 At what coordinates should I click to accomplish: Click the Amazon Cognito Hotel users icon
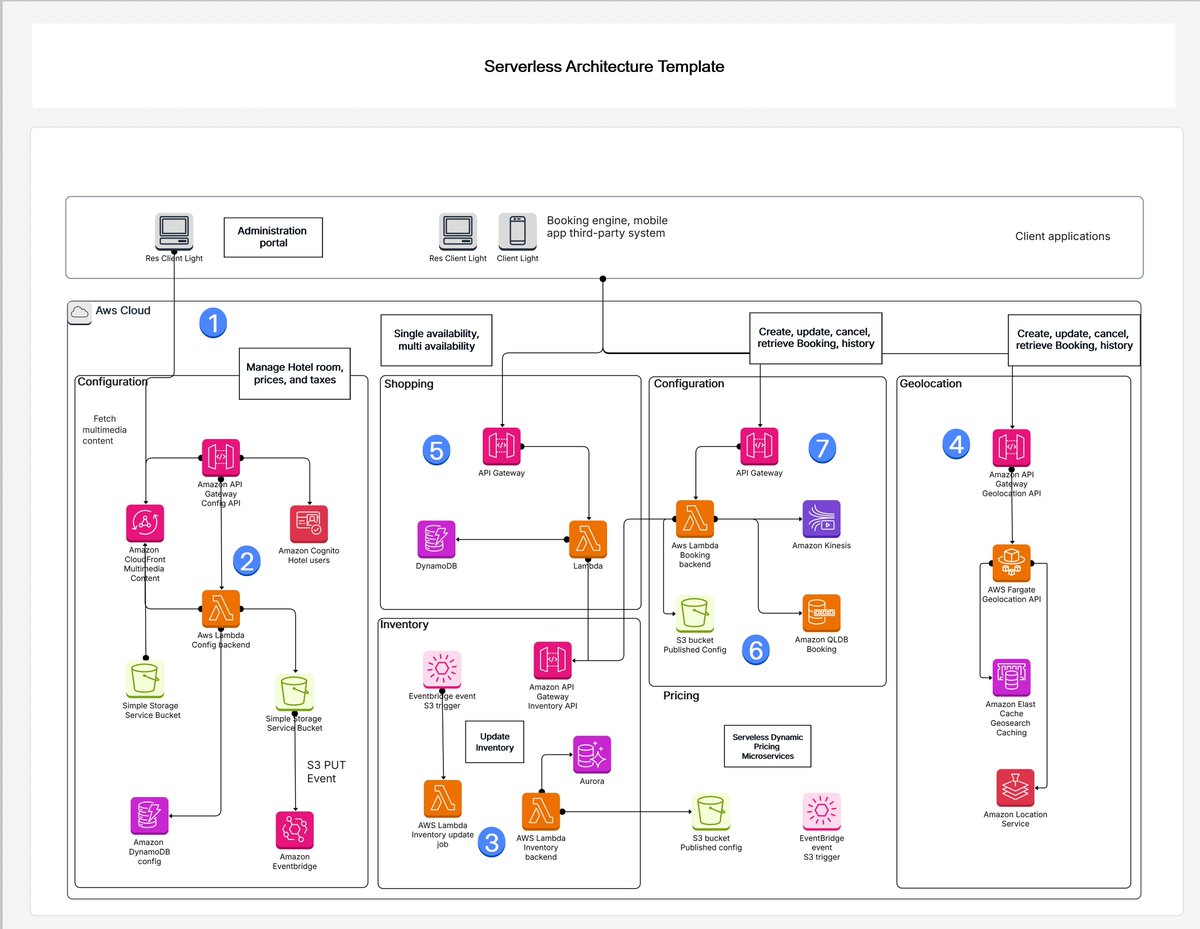[x=309, y=523]
